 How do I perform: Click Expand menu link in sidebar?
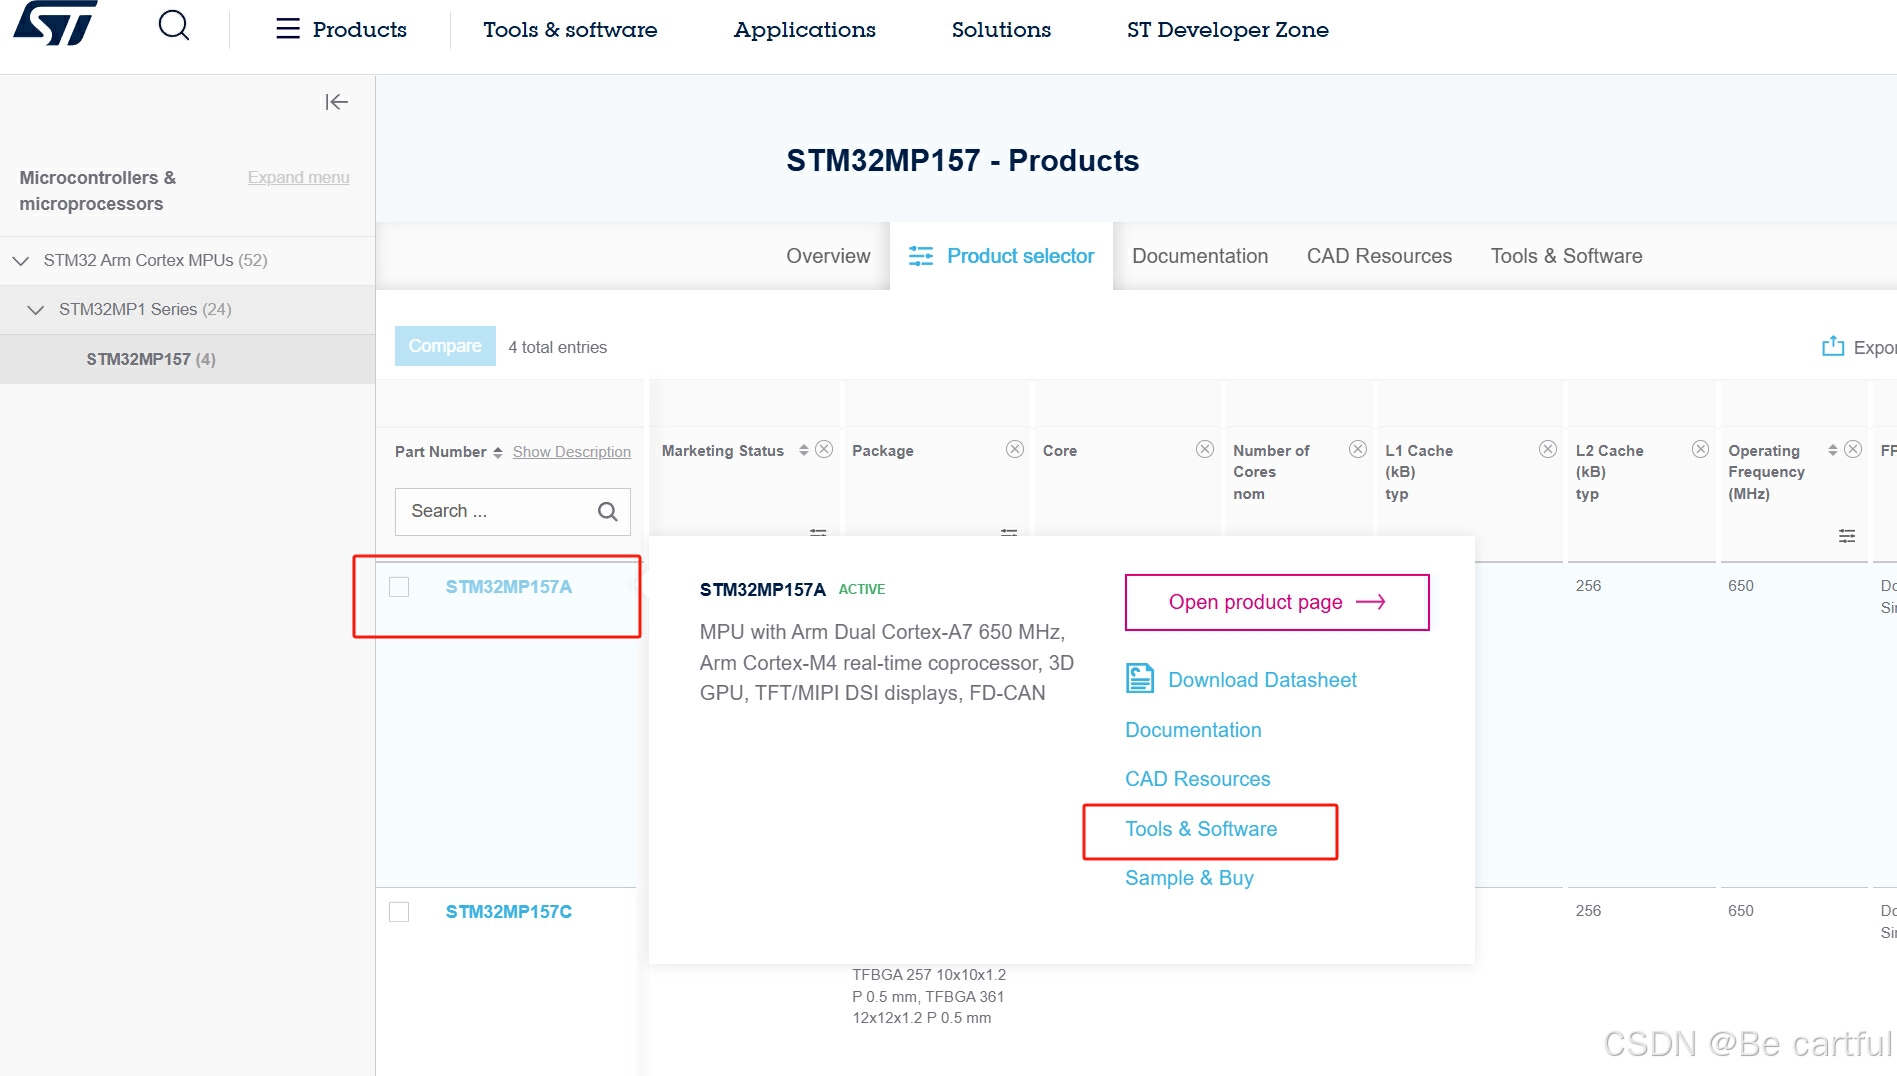[298, 177]
